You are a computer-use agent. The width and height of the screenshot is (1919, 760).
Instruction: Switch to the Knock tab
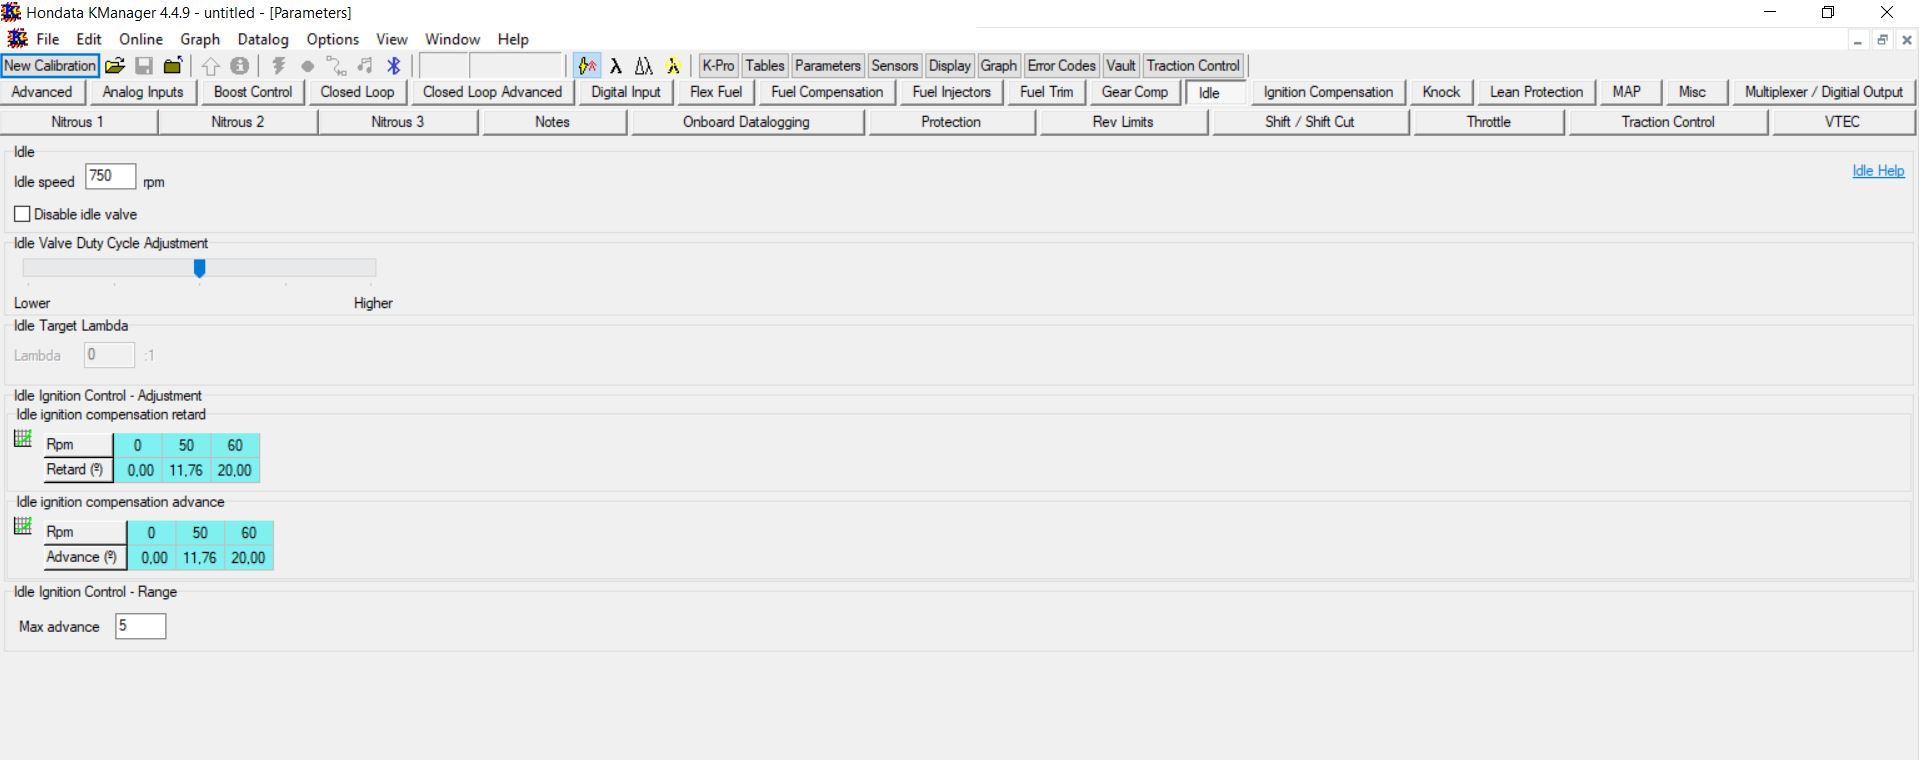[1441, 92]
